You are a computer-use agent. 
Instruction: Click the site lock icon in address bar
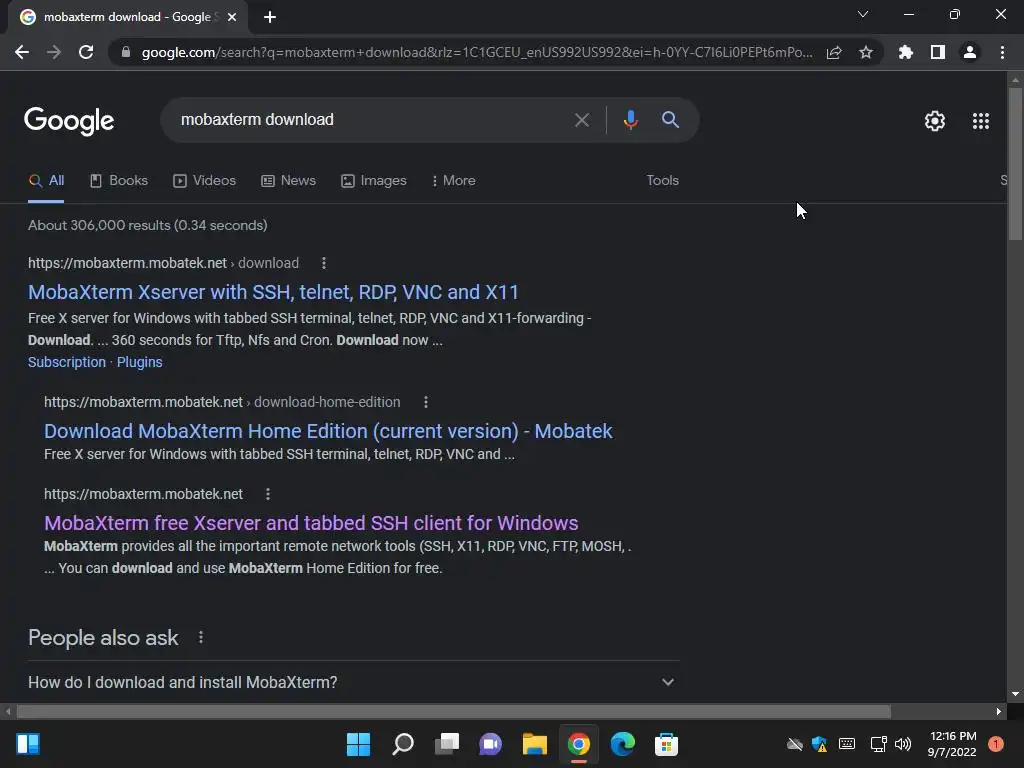(x=126, y=52)
